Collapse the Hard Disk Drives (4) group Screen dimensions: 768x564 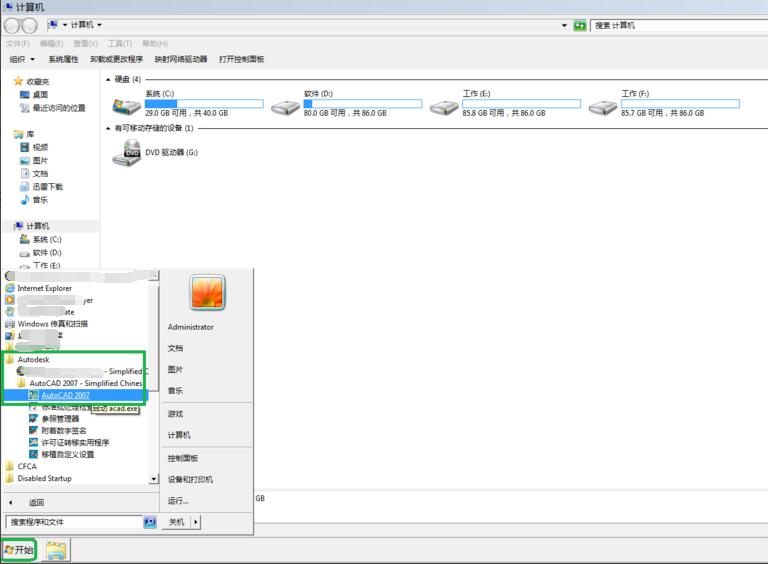pyautogui.click(x=108, y=79)
